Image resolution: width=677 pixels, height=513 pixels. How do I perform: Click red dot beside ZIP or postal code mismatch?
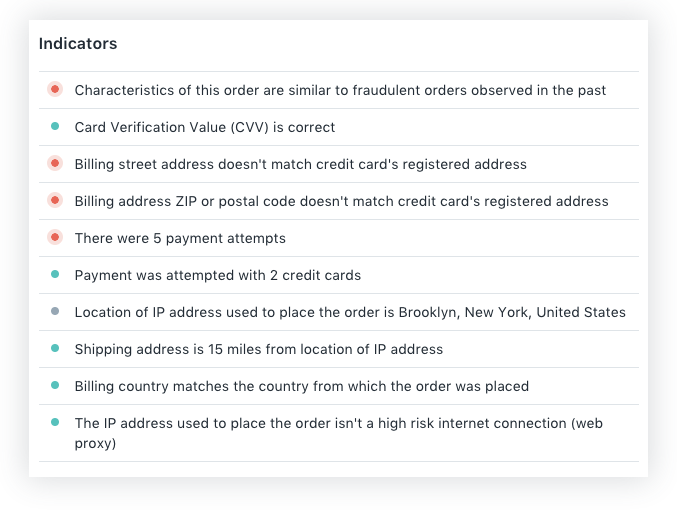[55, 200]
